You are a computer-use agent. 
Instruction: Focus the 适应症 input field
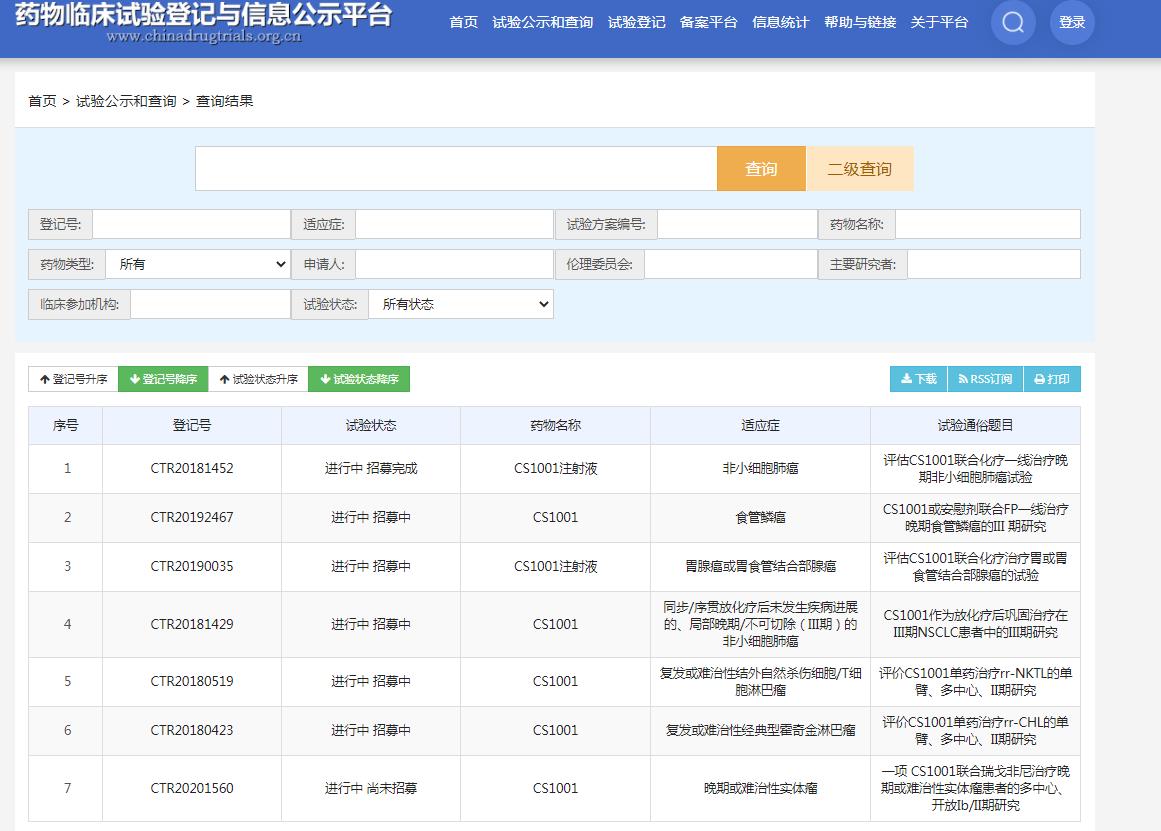pos(455,224)
